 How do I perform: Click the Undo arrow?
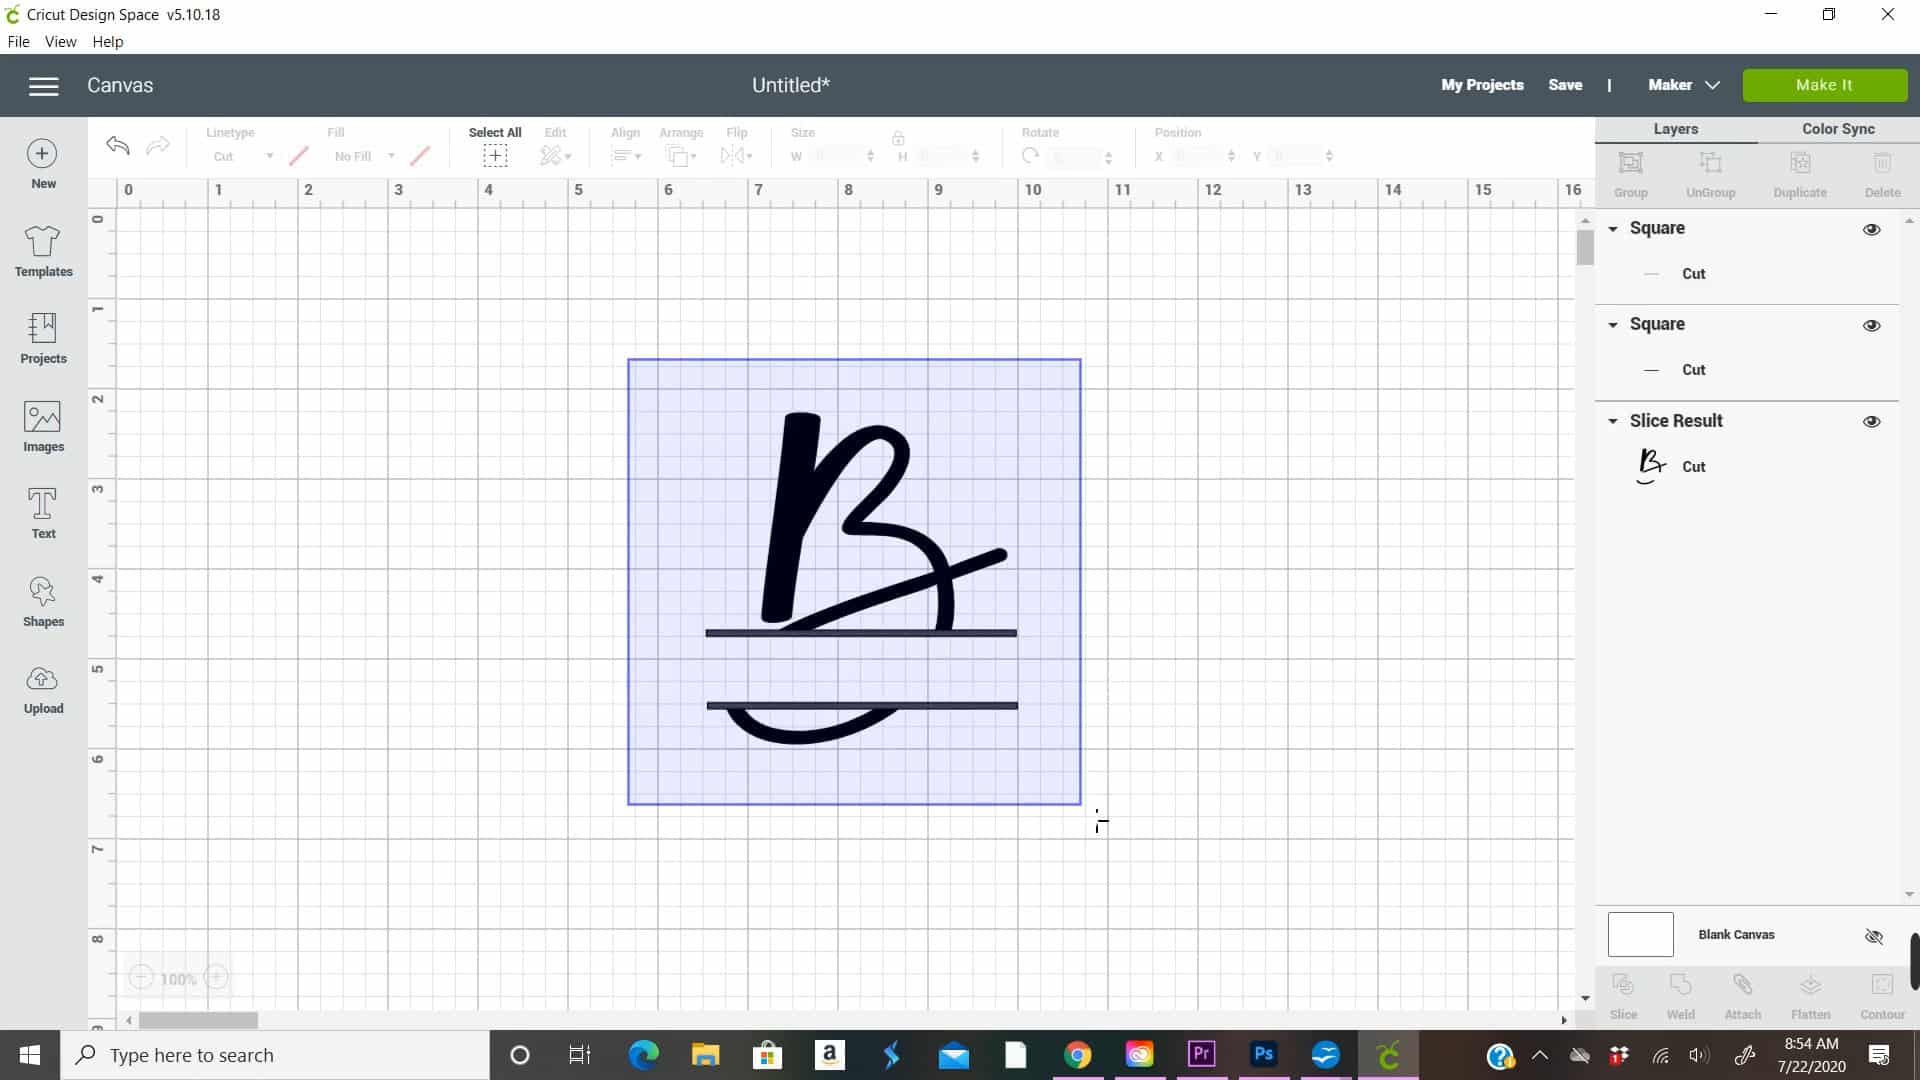pyautogui.click(x=118, y=146)
